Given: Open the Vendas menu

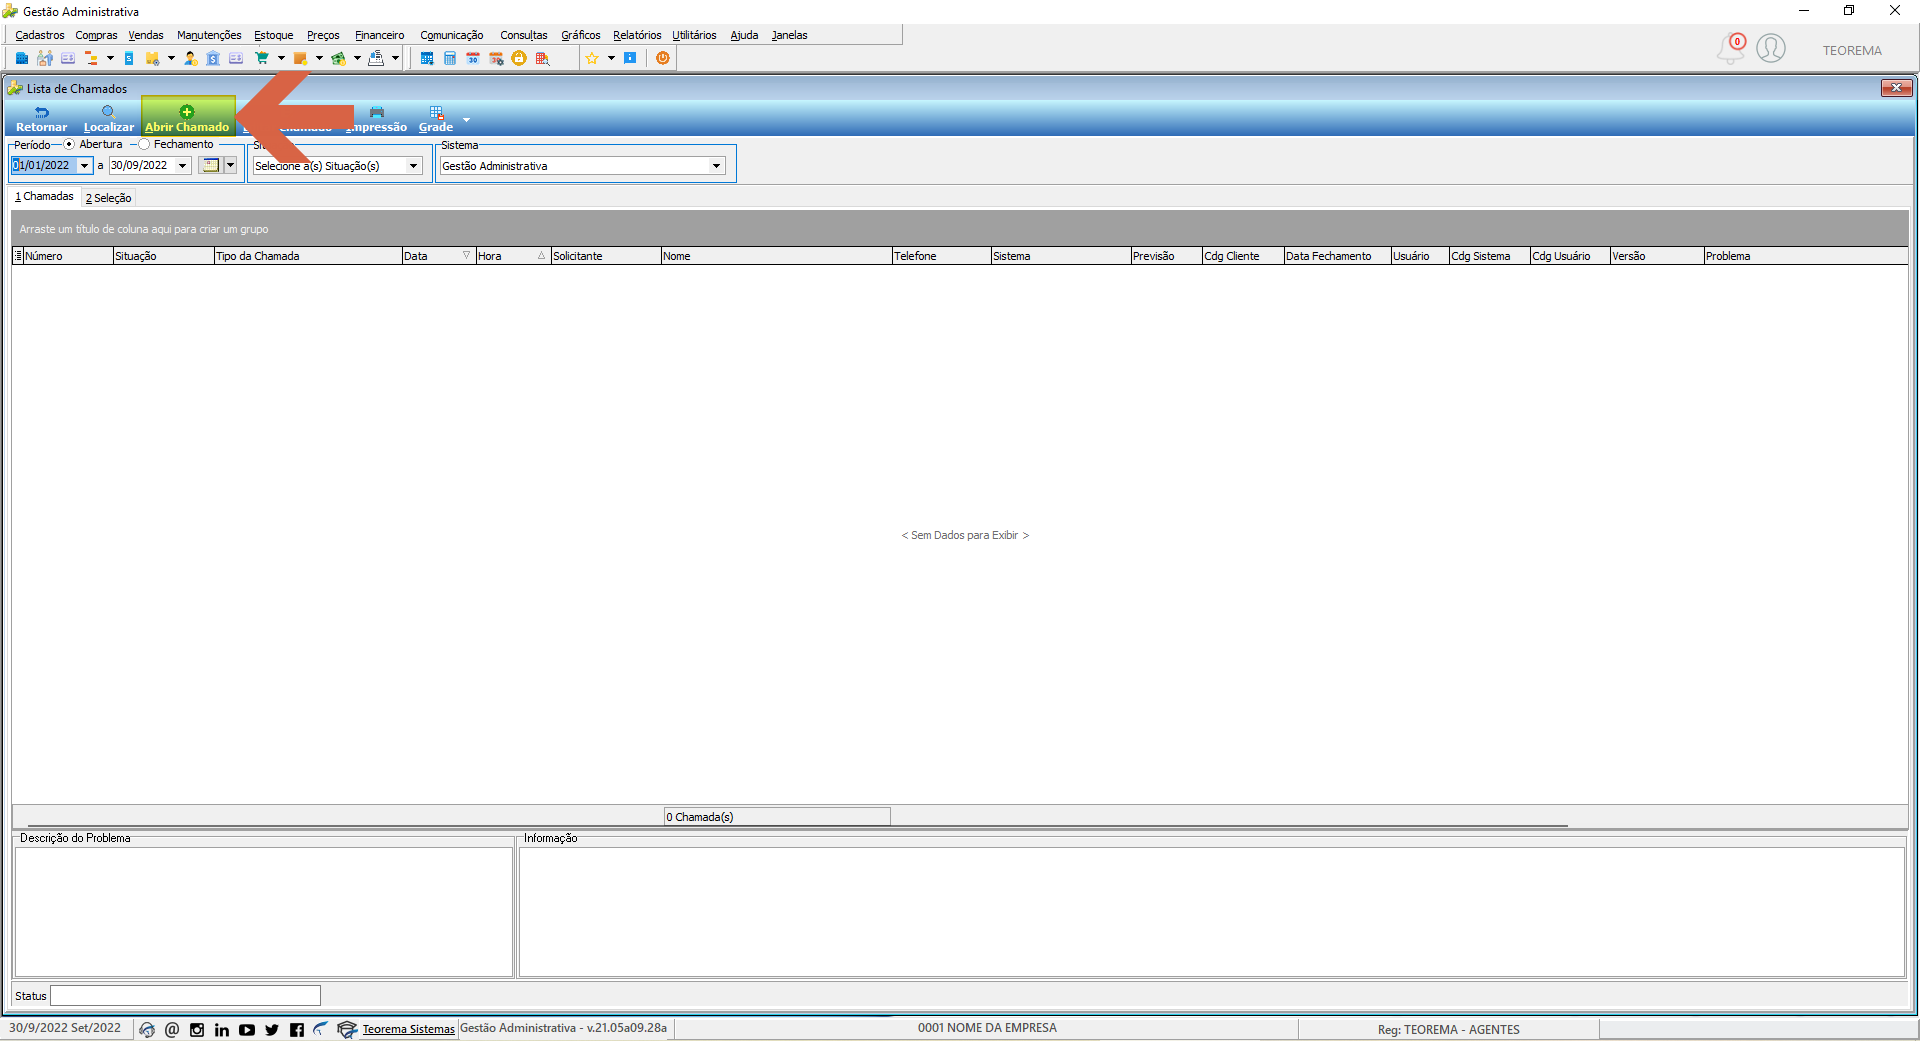Looking at the screenshot, I should [x=146, y=35].
